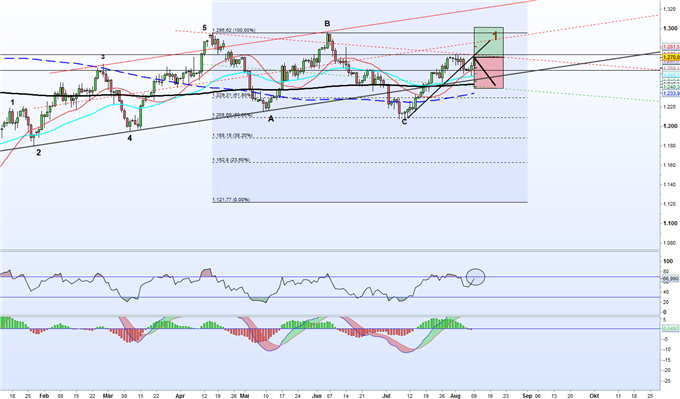Select the green take-profit target box
The height and width of the screenshot is (399, 680).
489,42
